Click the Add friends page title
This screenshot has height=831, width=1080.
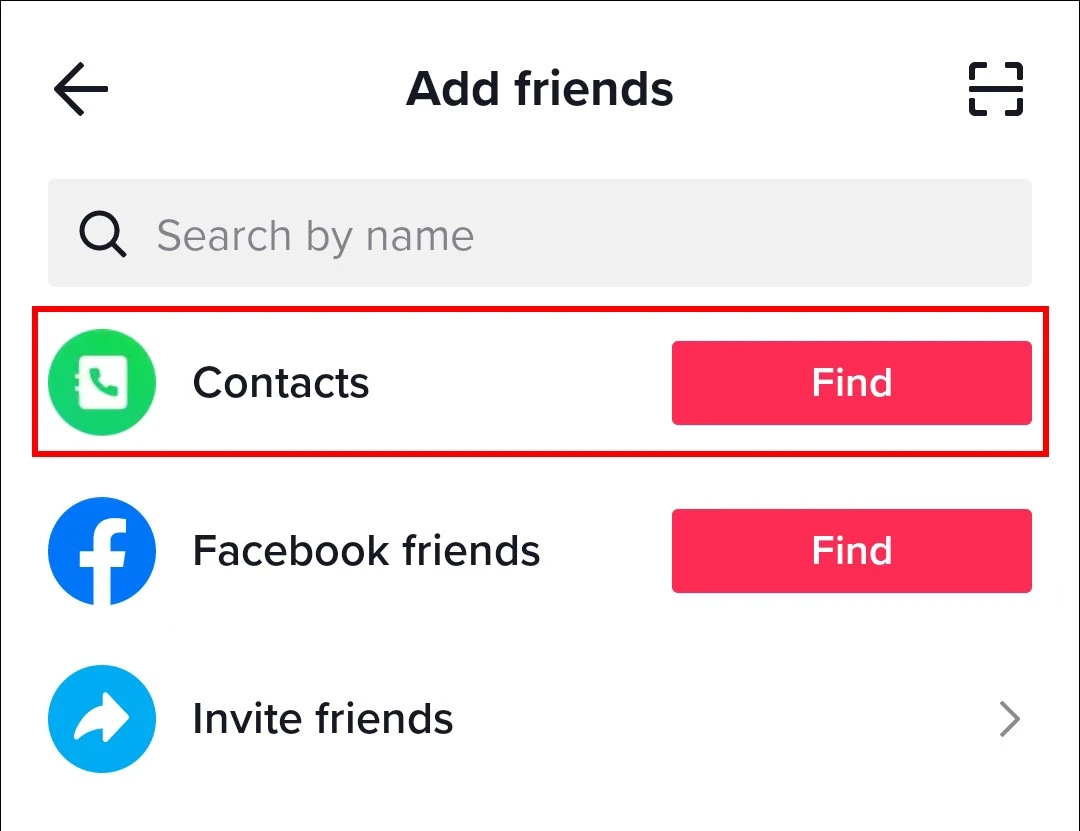540,89
